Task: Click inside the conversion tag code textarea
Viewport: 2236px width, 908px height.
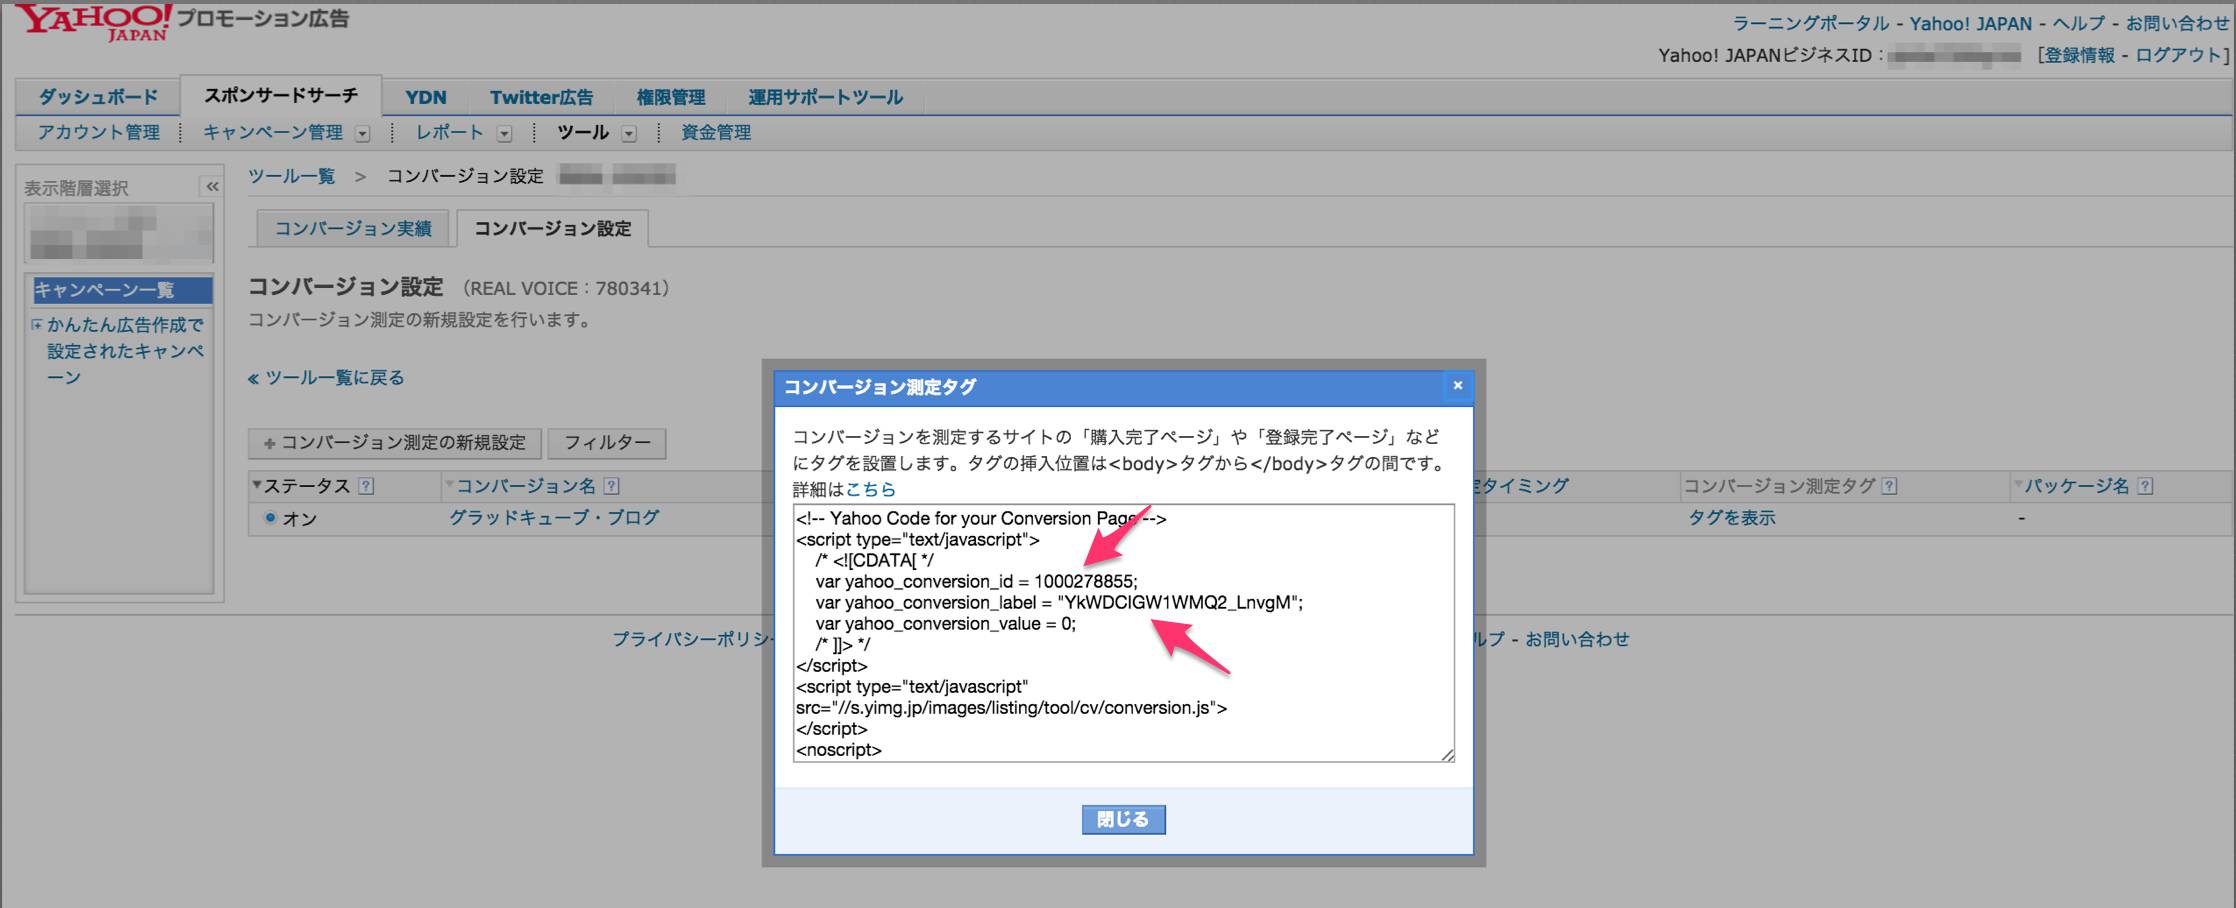Action: click(x=1123, y=633)
